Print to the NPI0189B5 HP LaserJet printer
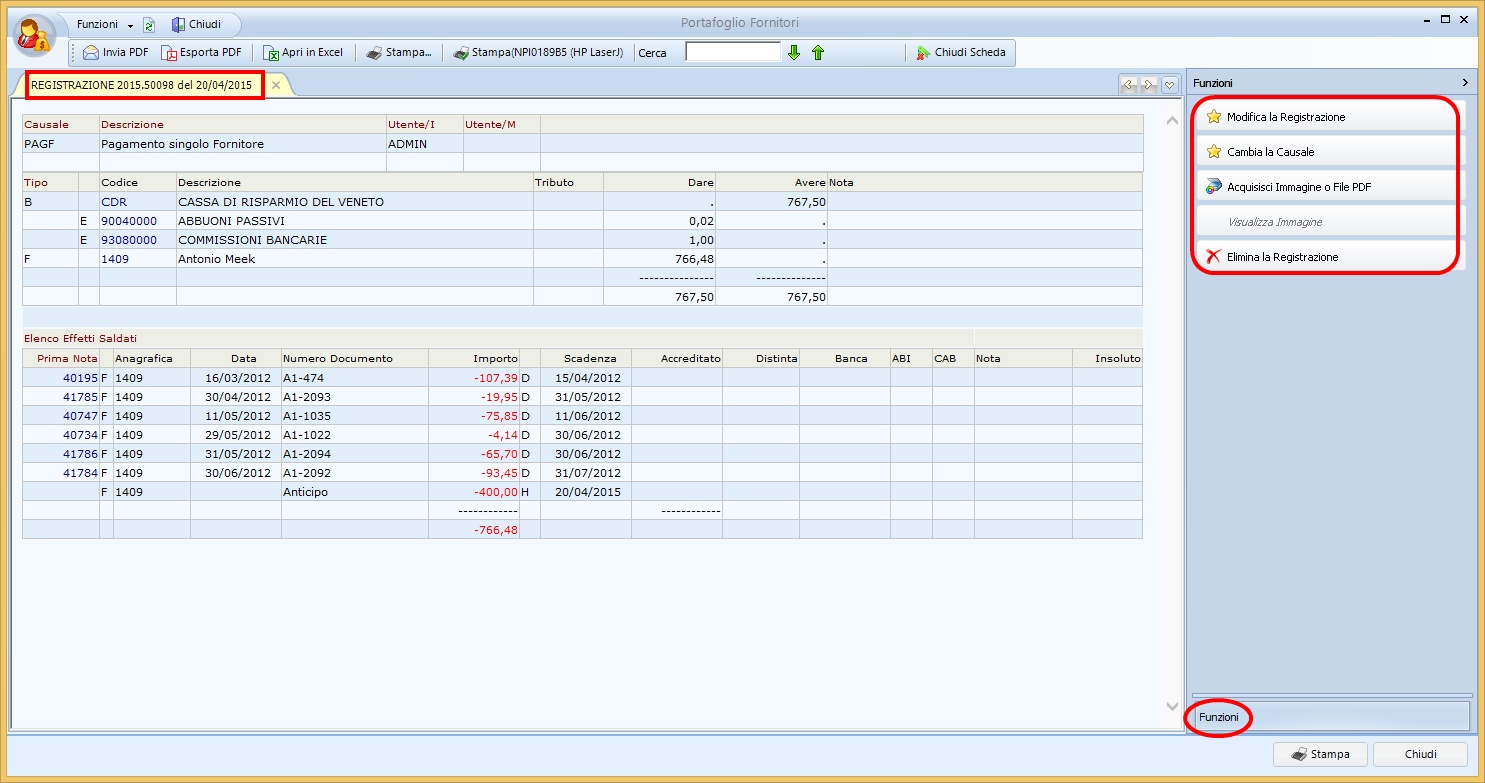 [x=538, y=53]
